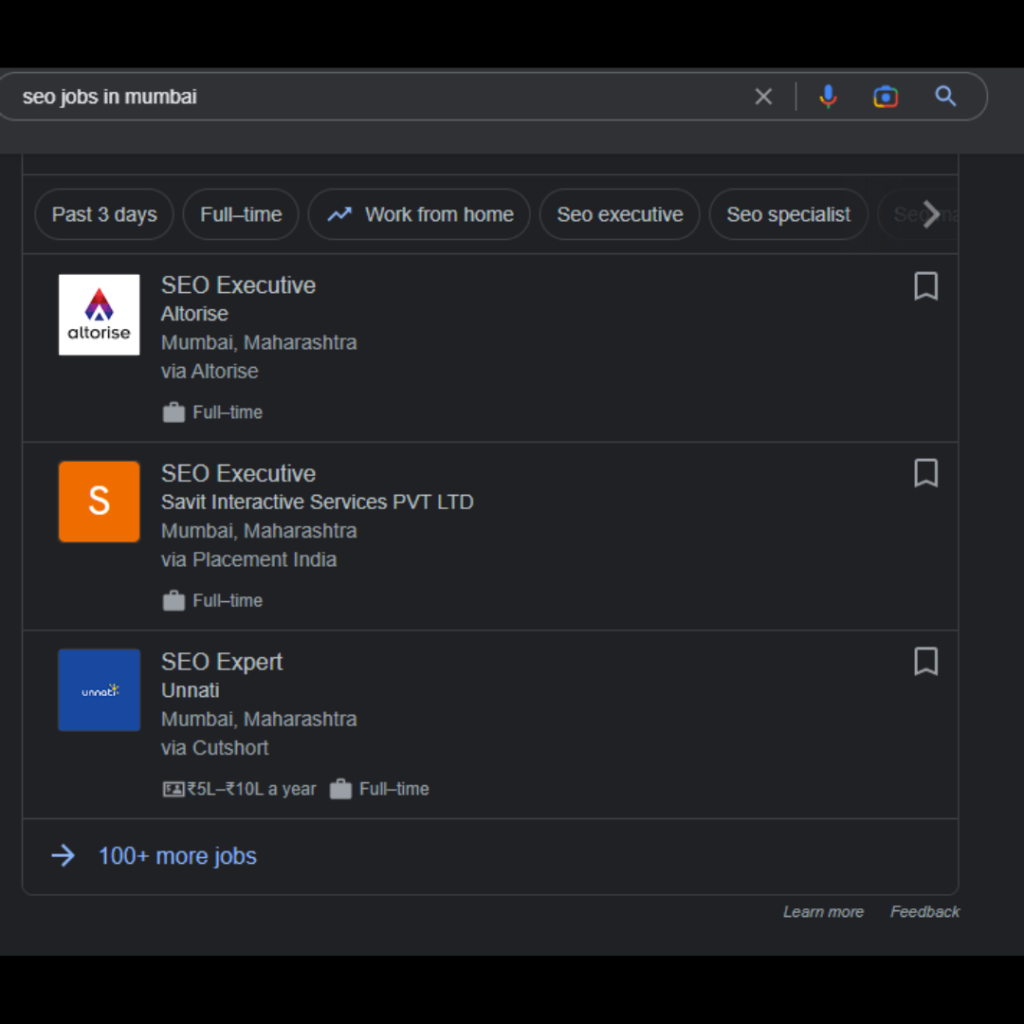
Task: Submit search with magnifying glass icon
Action: click(x=945, y=97)
